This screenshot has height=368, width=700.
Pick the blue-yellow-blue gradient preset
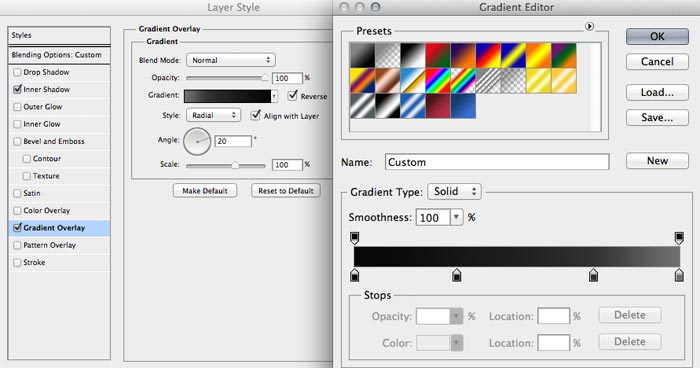513,55
